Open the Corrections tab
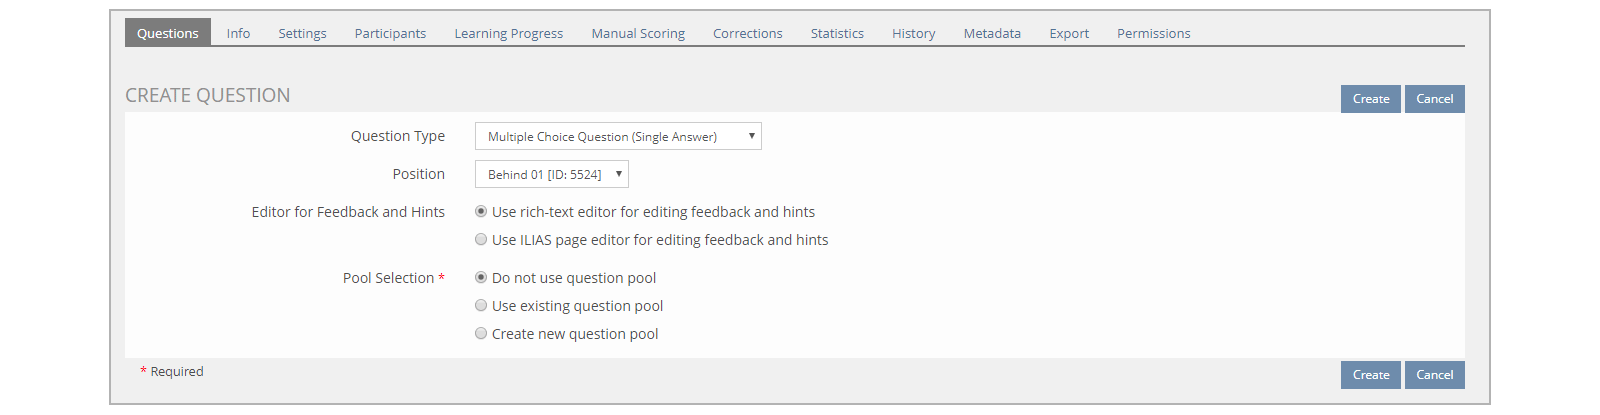 [x=748, y=33]
